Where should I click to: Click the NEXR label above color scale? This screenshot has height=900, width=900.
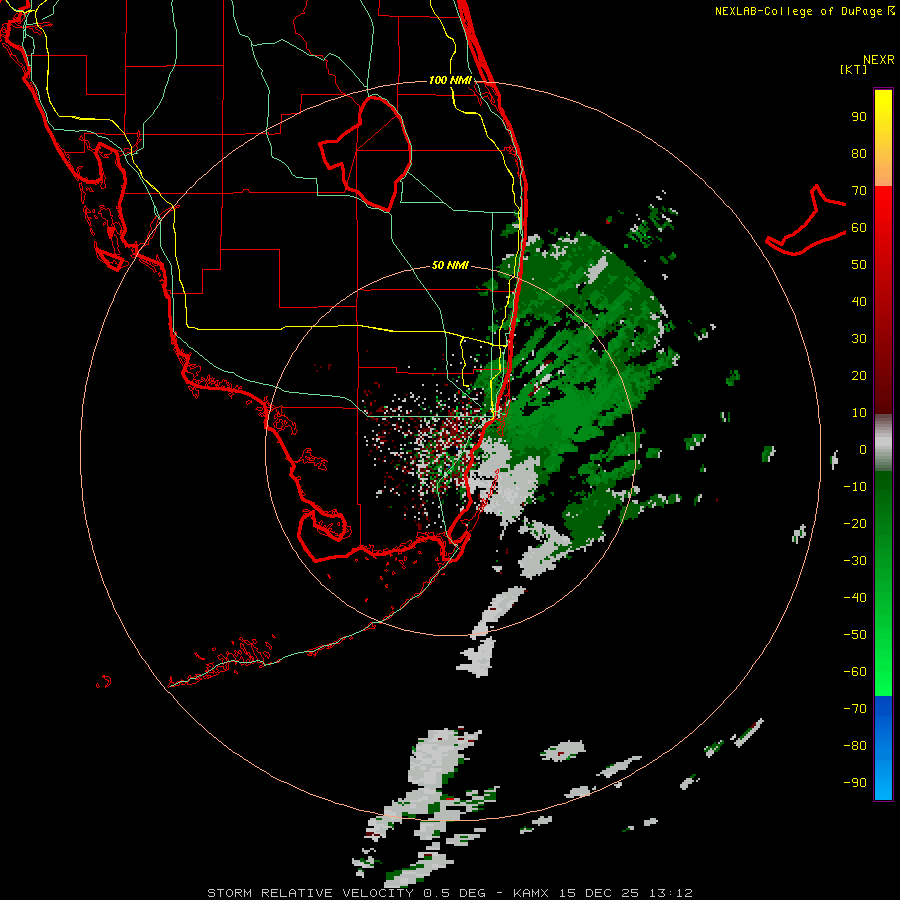[879, 60]
